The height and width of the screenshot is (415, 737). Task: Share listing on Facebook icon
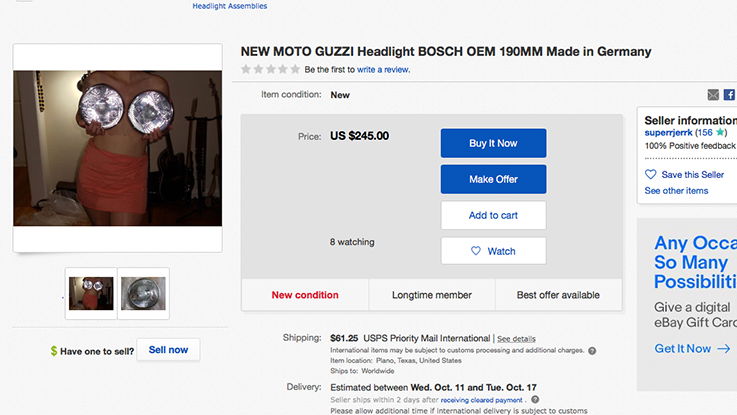coord(730,95)
